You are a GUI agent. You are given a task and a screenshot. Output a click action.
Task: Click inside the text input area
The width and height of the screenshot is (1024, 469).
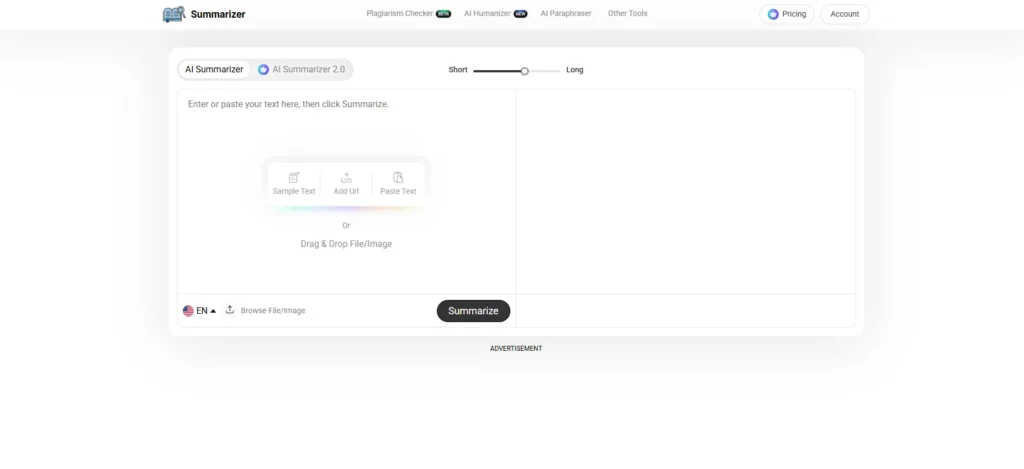(x=346, y=130)
